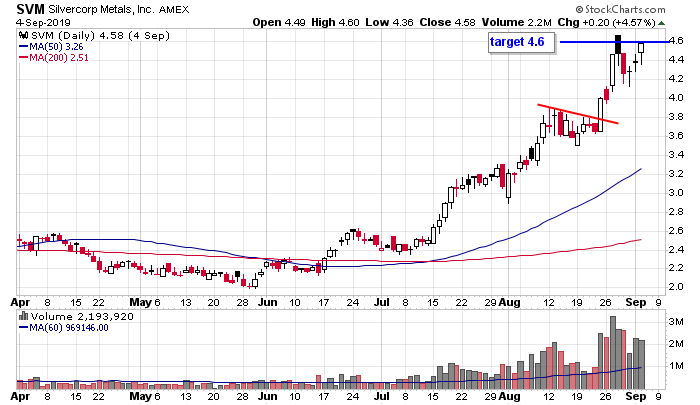Click the Open 4.49 value
Viewport: 700px width, 405px height.
coord(279,22)
